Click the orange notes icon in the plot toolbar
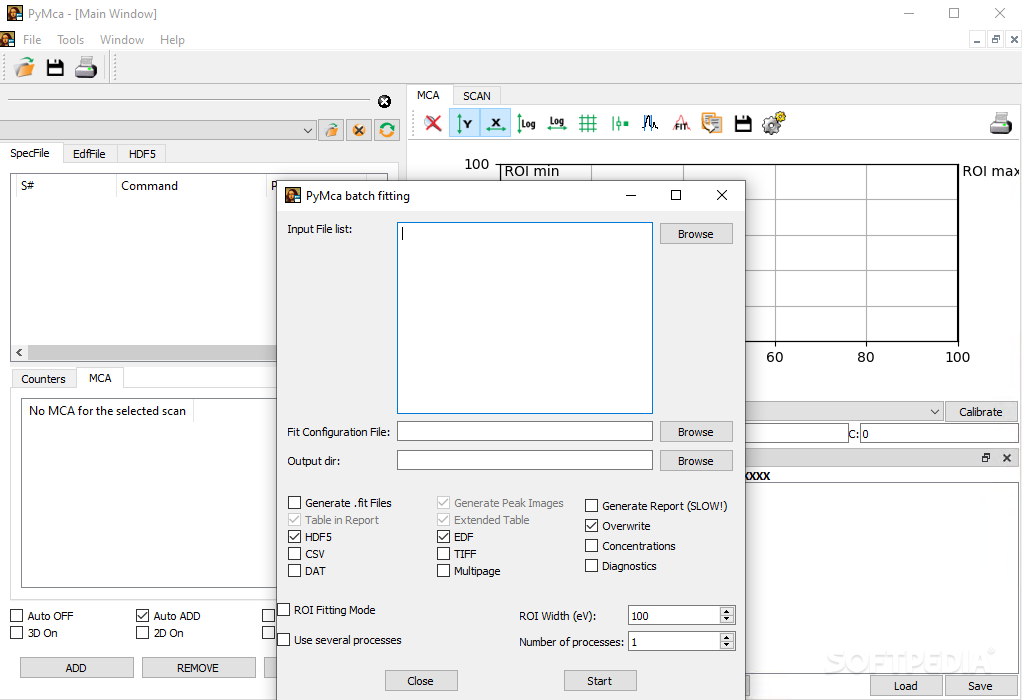 pyautogui.click(x=712, y=123)
